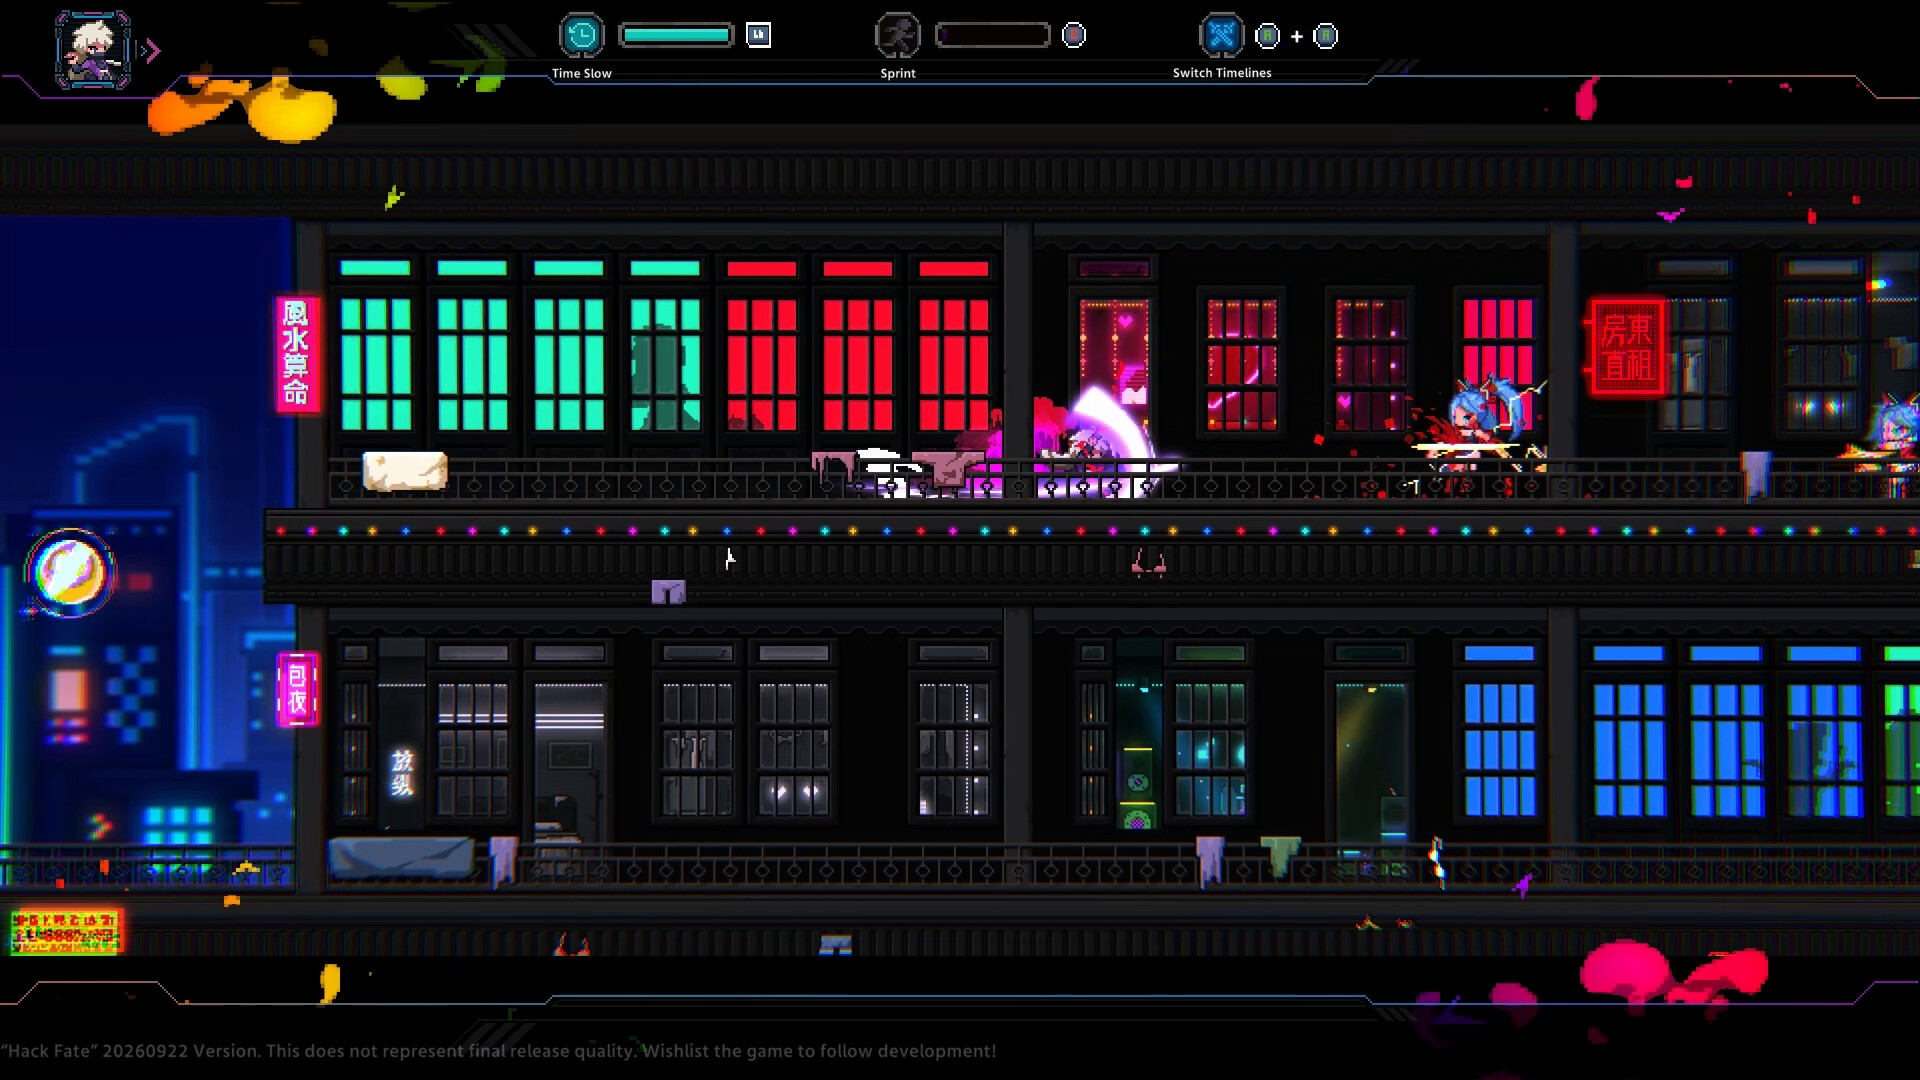Click the purple shorts hanging on the ledge
The height and width of the screenshot is (1080, 1920).
tap(668, 592)
